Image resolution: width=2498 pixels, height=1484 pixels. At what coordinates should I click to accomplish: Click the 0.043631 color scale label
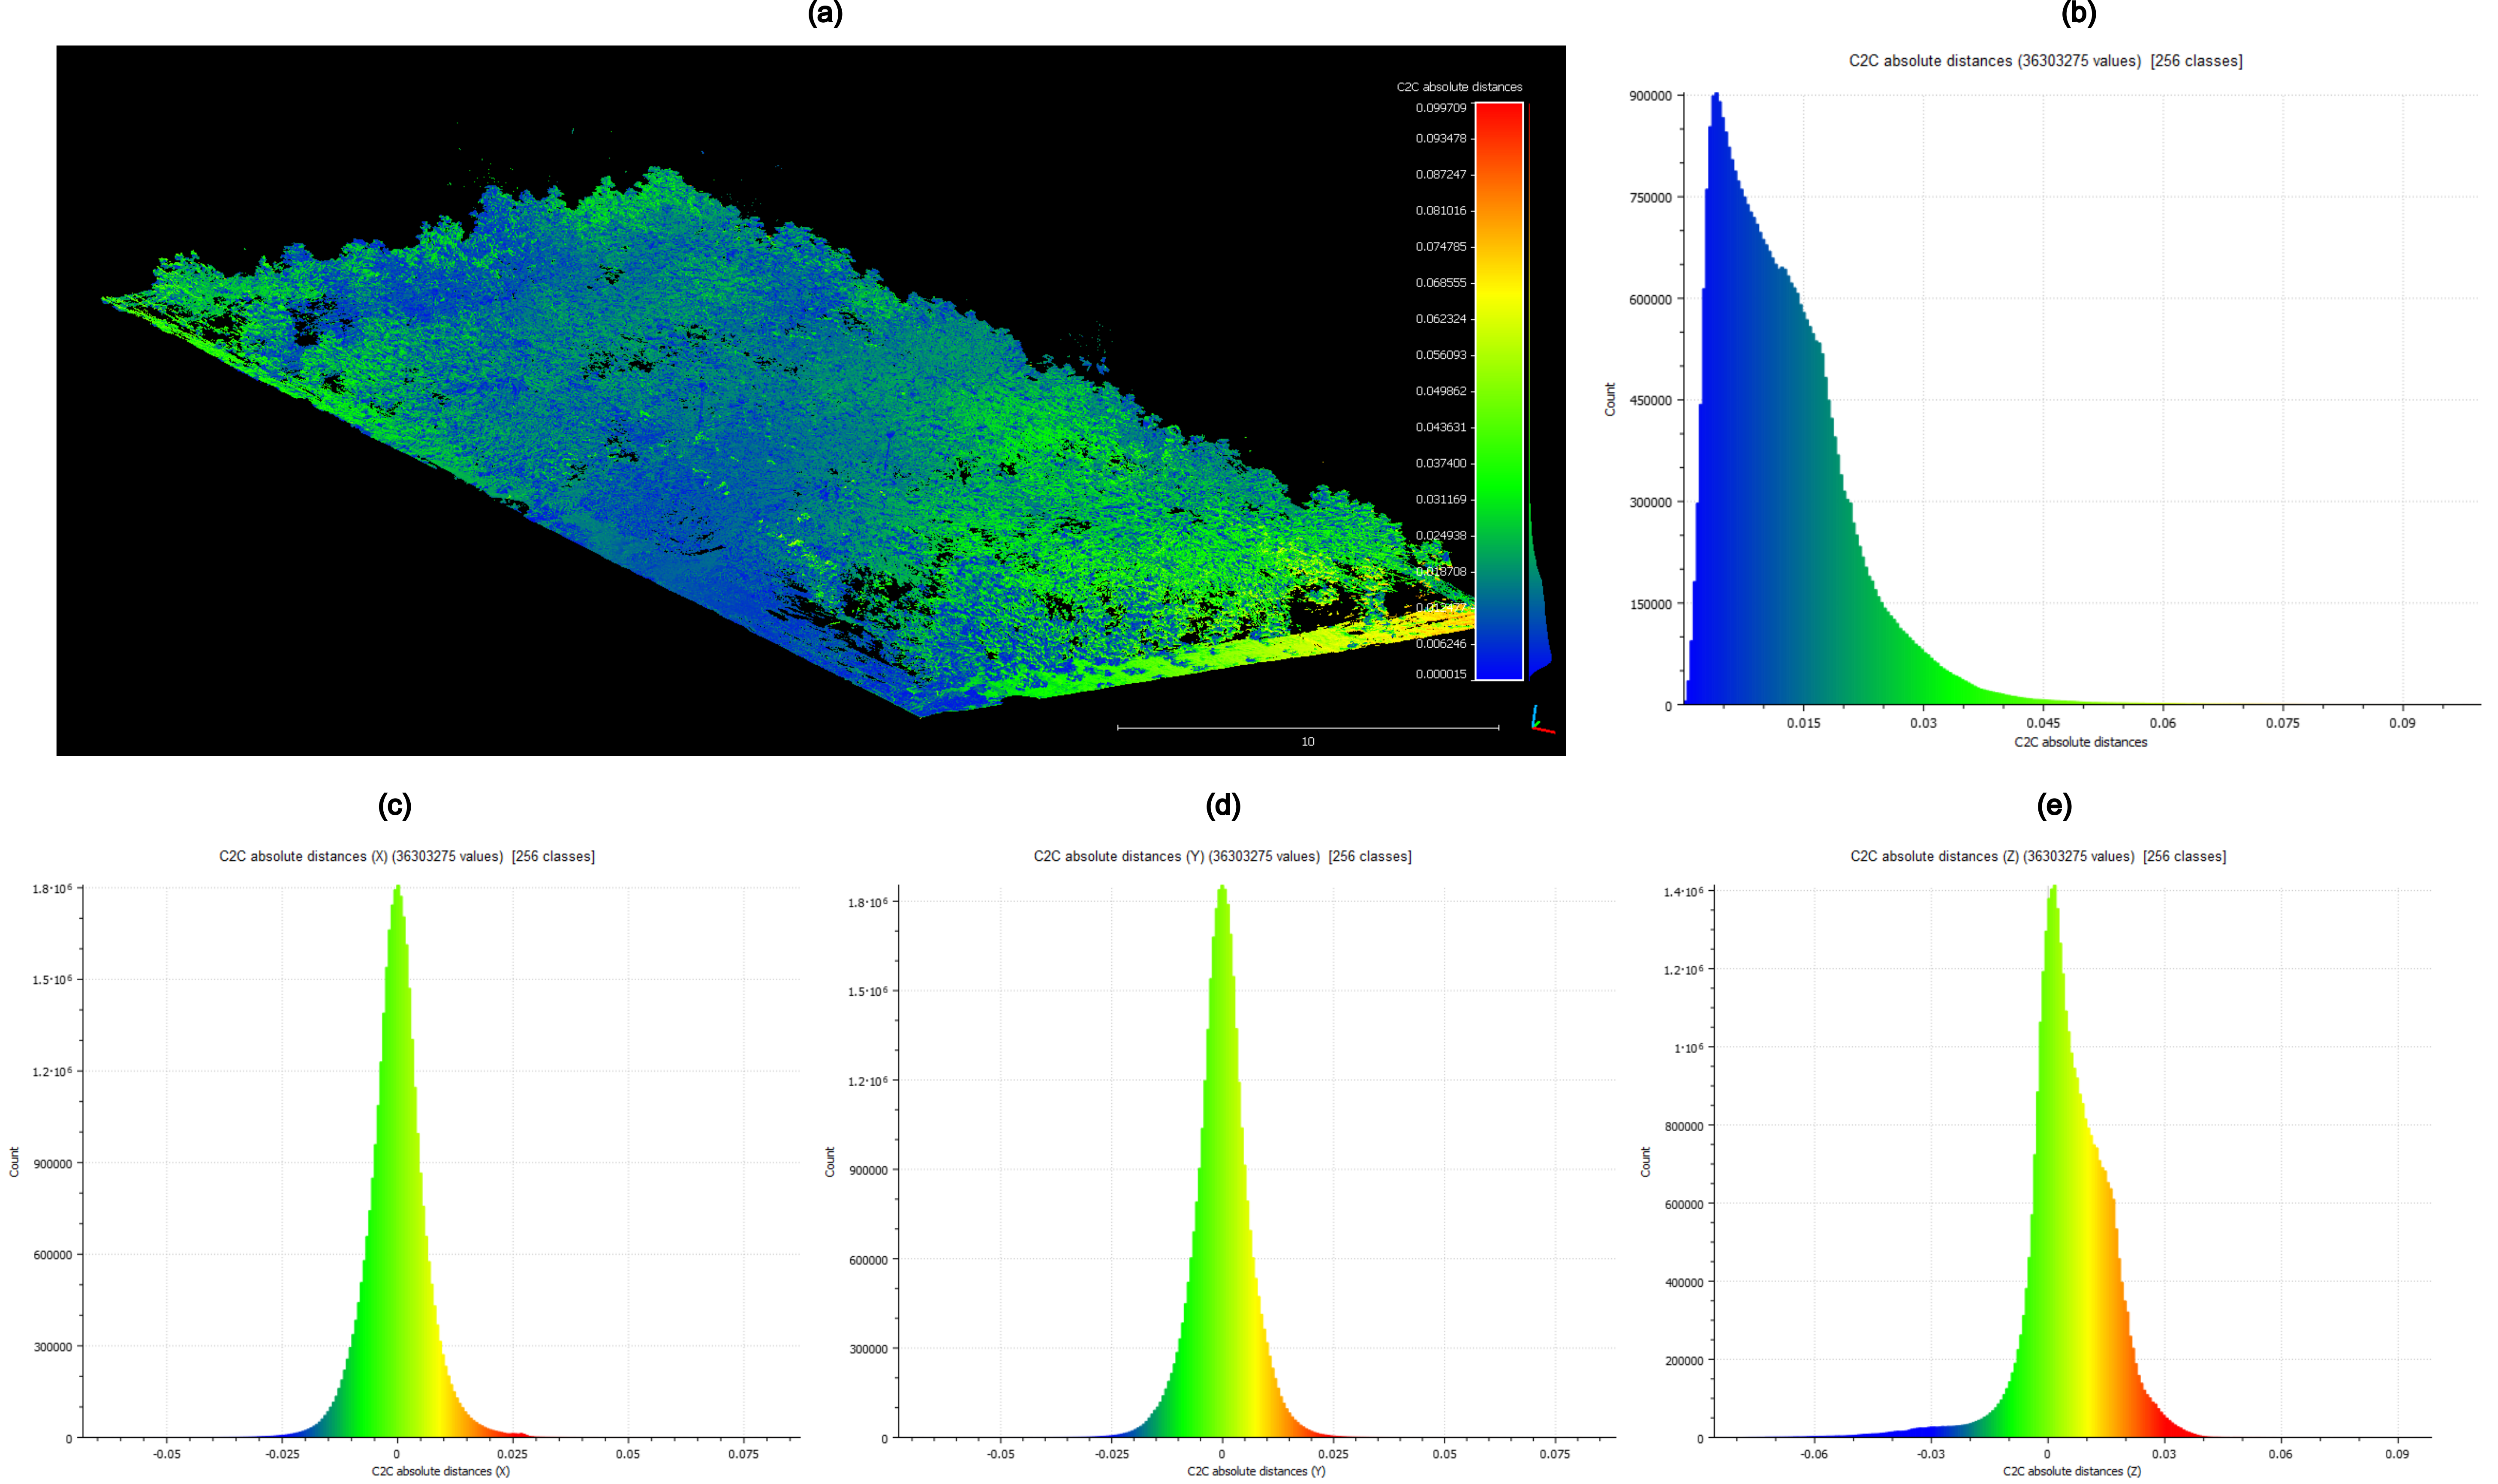pos(1441,427)
